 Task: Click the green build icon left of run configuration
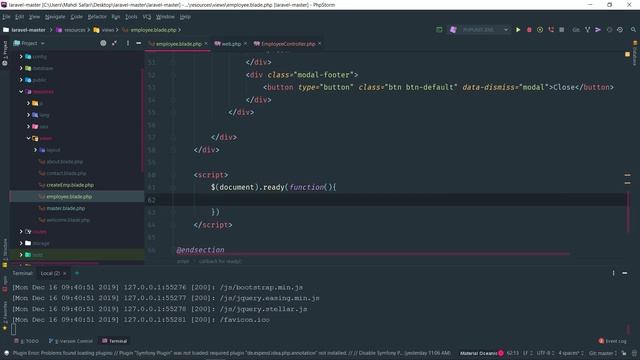click(x=439, y=30)
